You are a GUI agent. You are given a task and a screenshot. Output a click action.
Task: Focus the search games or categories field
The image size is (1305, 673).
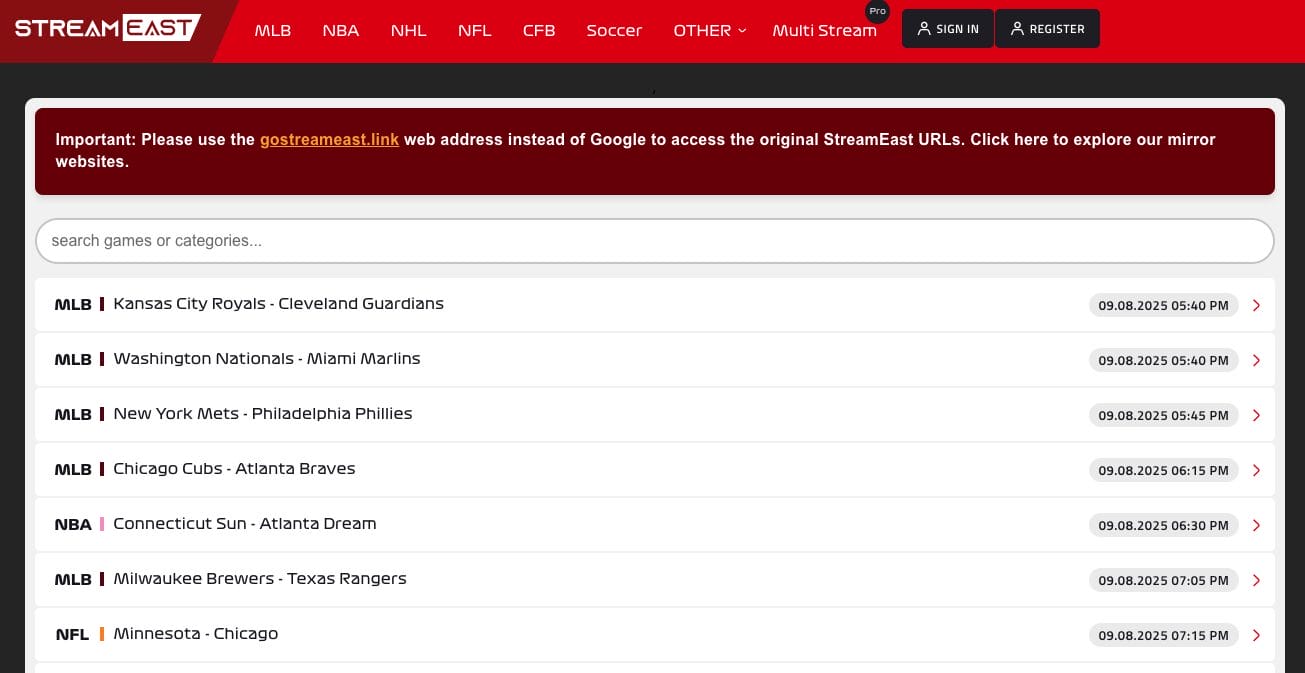654,241
